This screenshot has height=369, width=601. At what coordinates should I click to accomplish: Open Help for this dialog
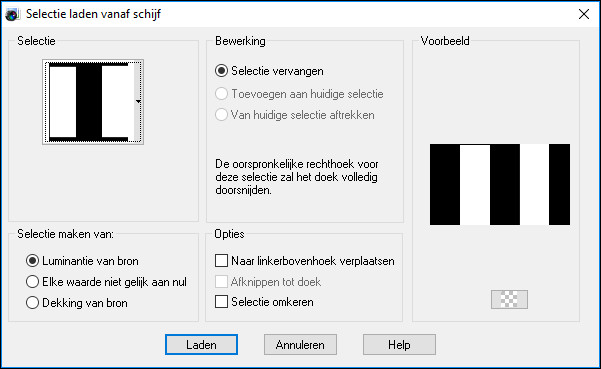399,344
